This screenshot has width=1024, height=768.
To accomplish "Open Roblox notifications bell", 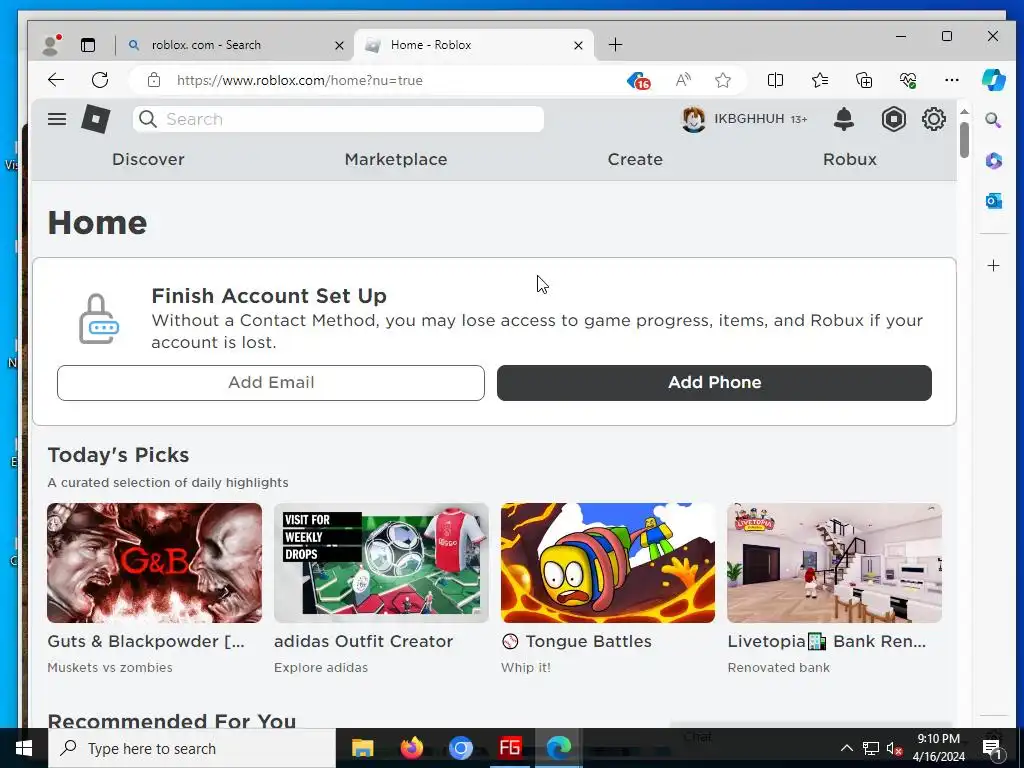I will (x=844, y=119).
